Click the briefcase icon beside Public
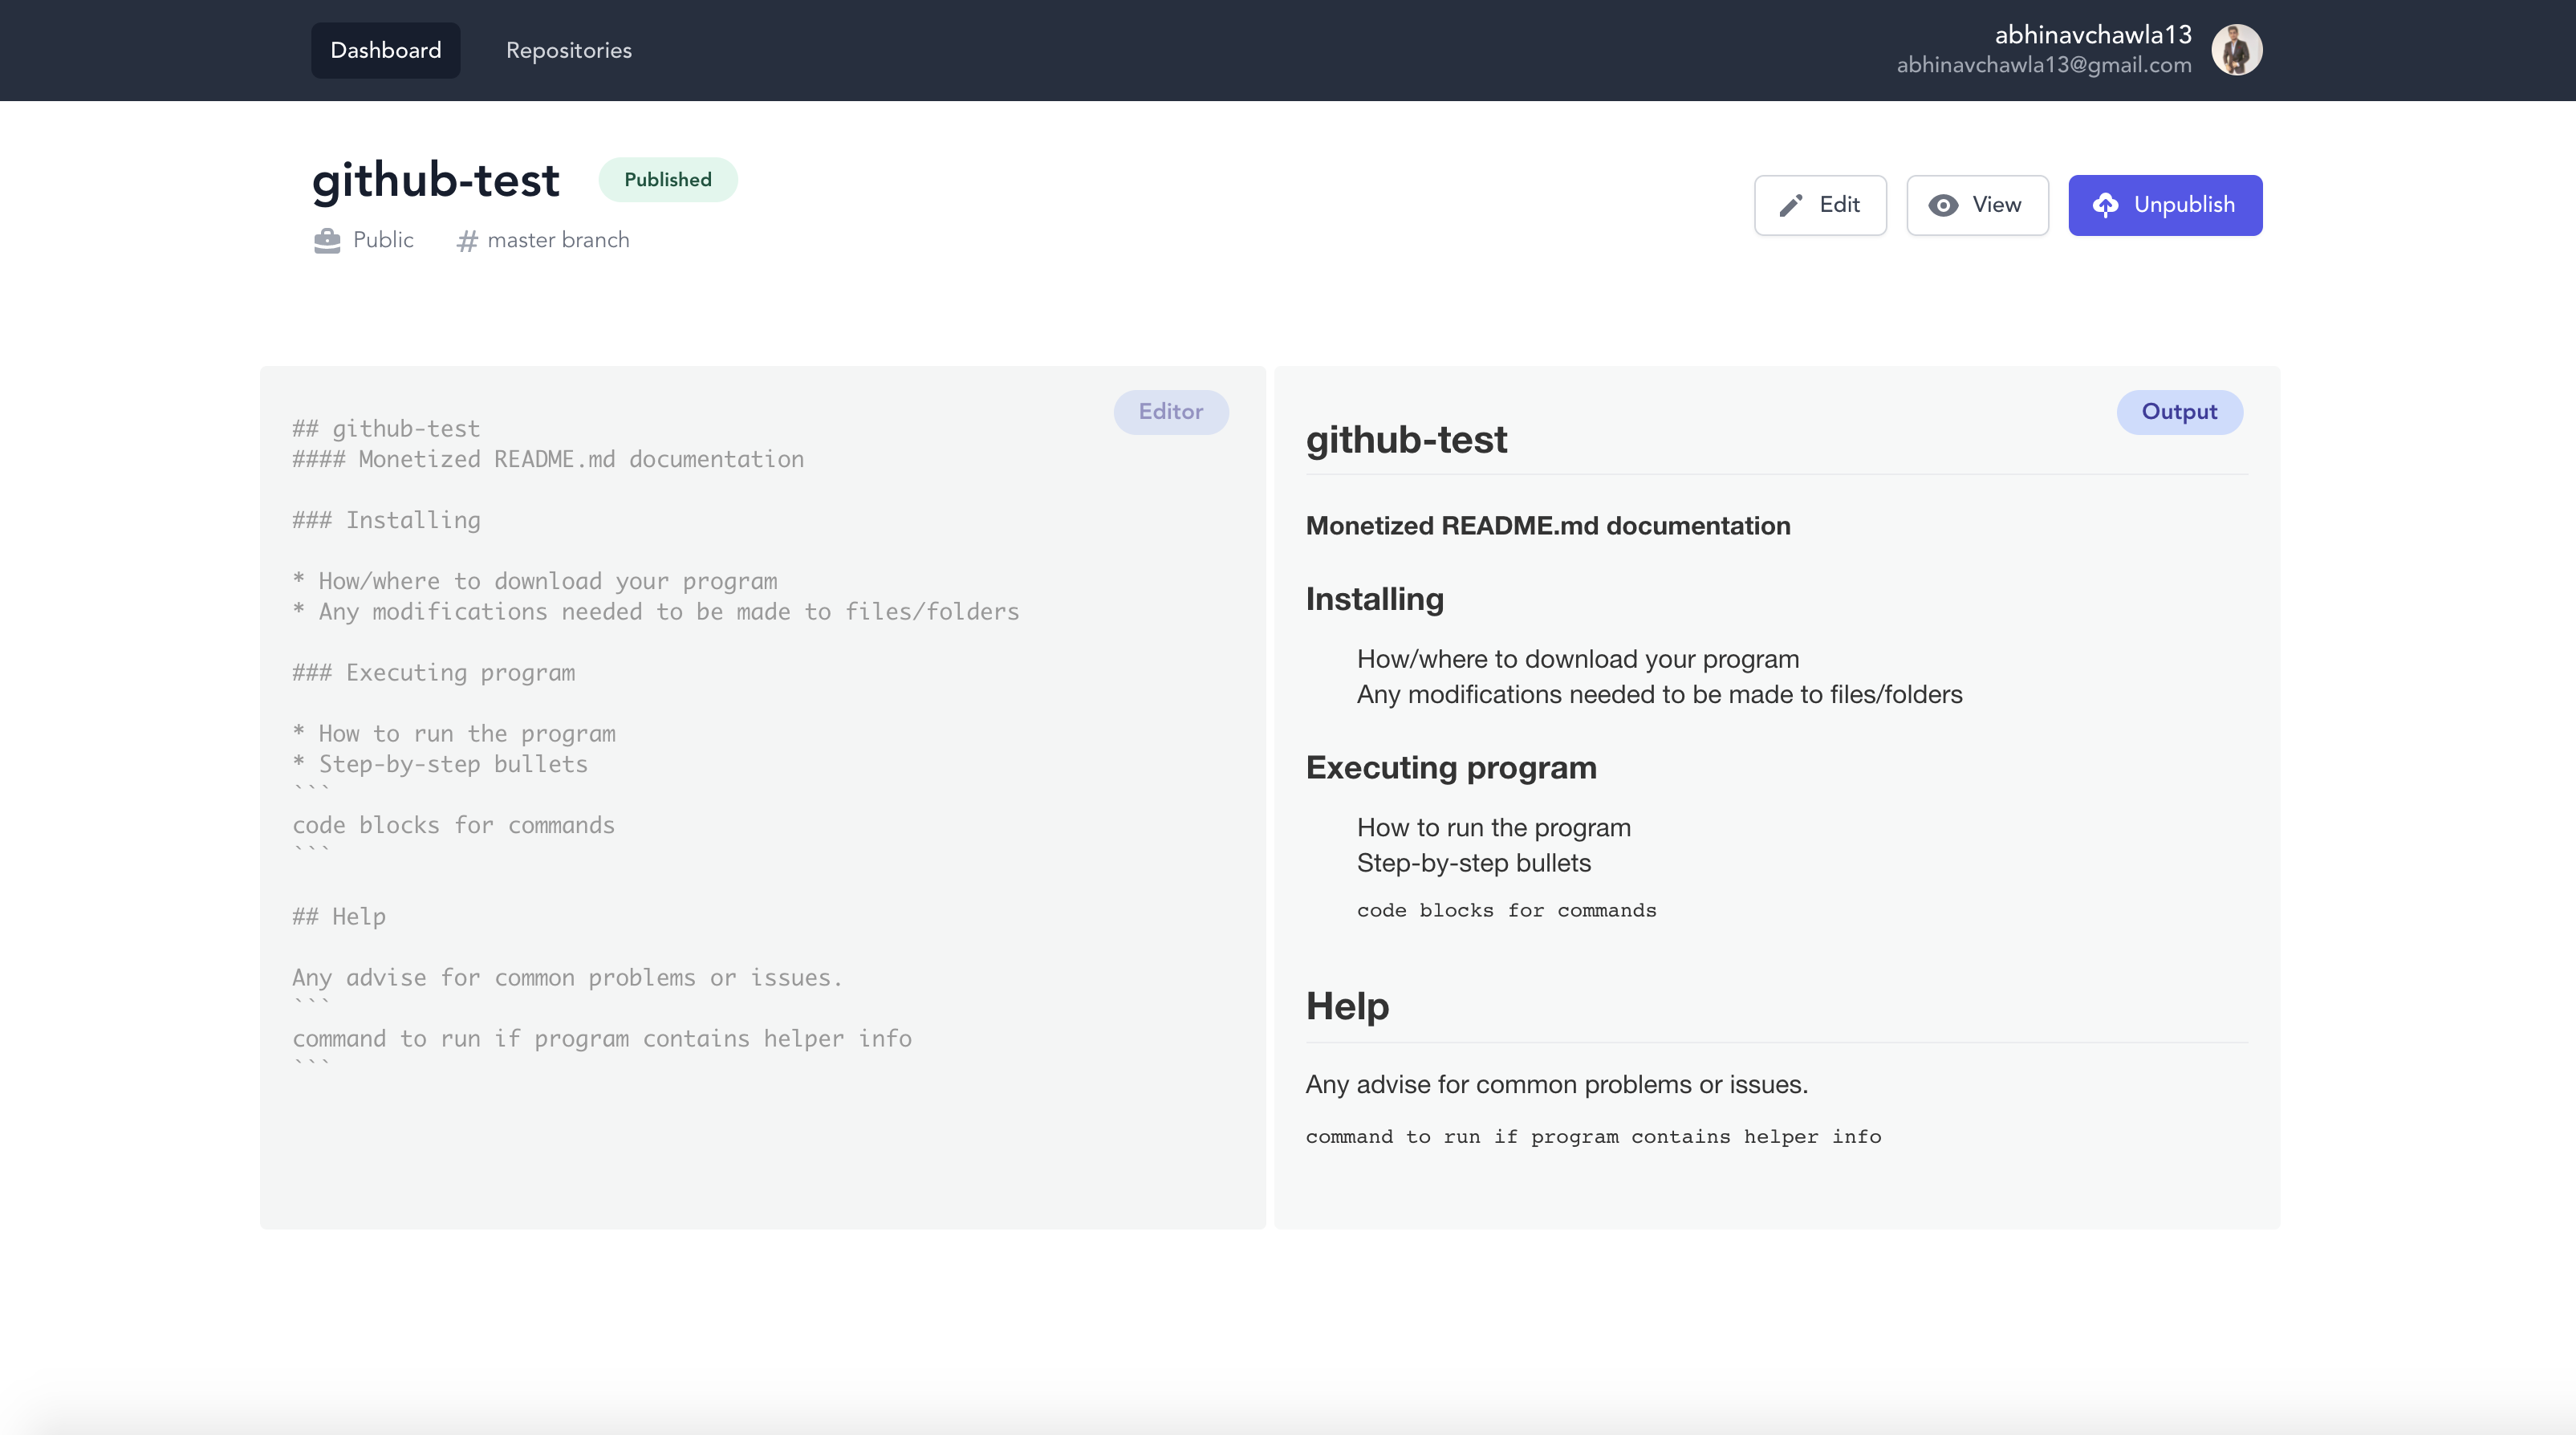 327,240
